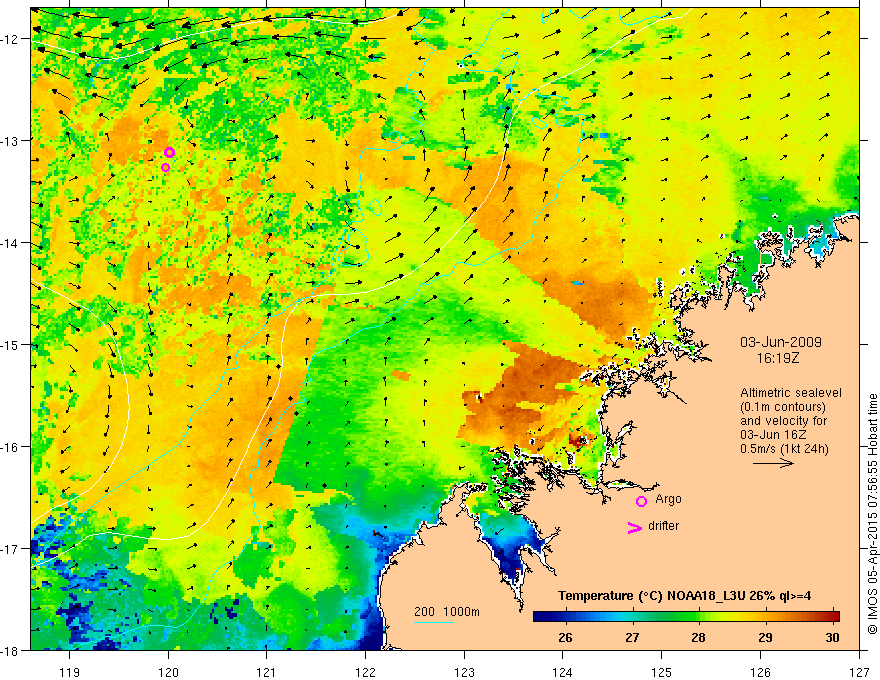Click the '16:19Z' time text
Image resolution: width=880 pixels, height=680 pixels.
[778, 358]
